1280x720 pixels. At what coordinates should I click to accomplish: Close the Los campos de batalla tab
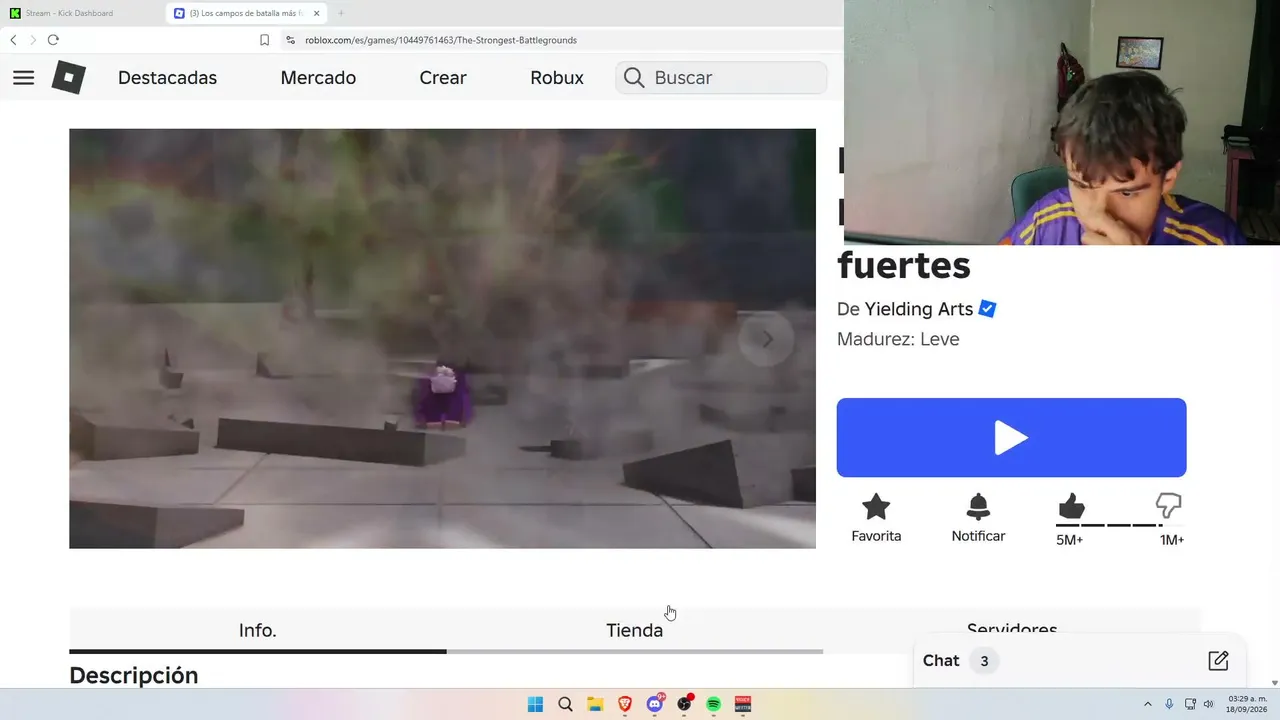point(316,13)
